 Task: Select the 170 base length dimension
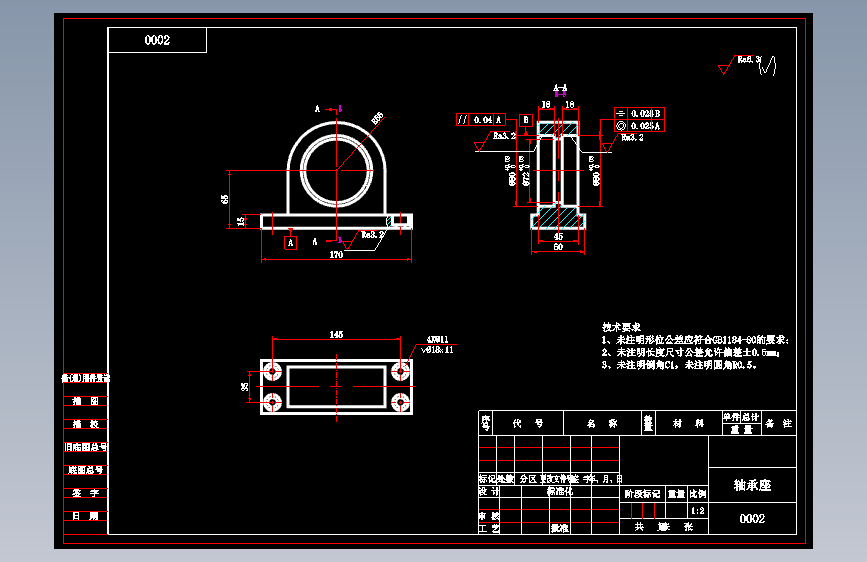click(336, 254)
